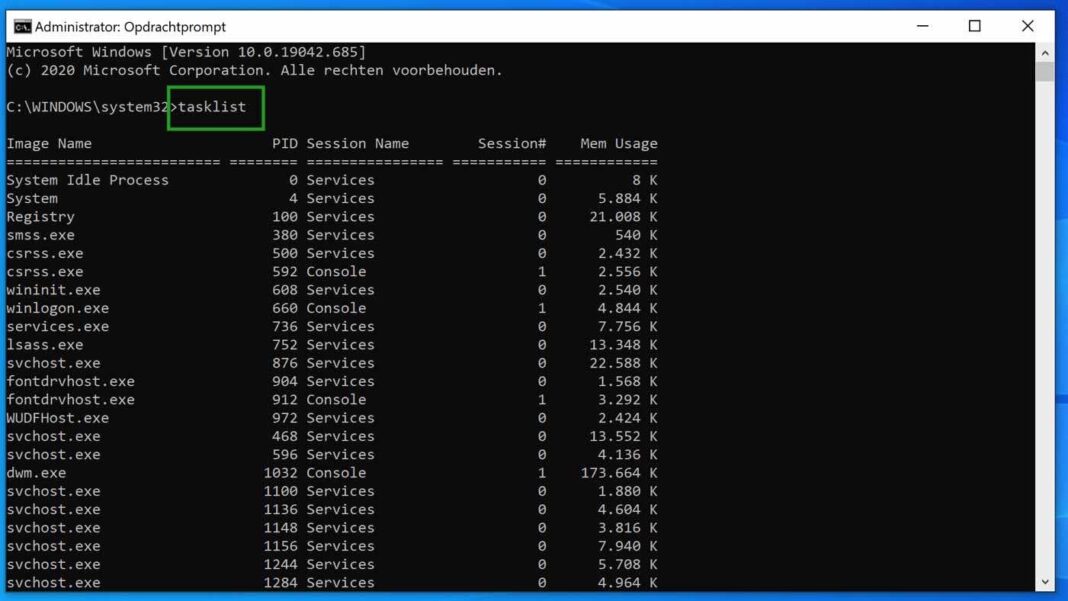Click the Mem Usage column header

click(616, 143)
